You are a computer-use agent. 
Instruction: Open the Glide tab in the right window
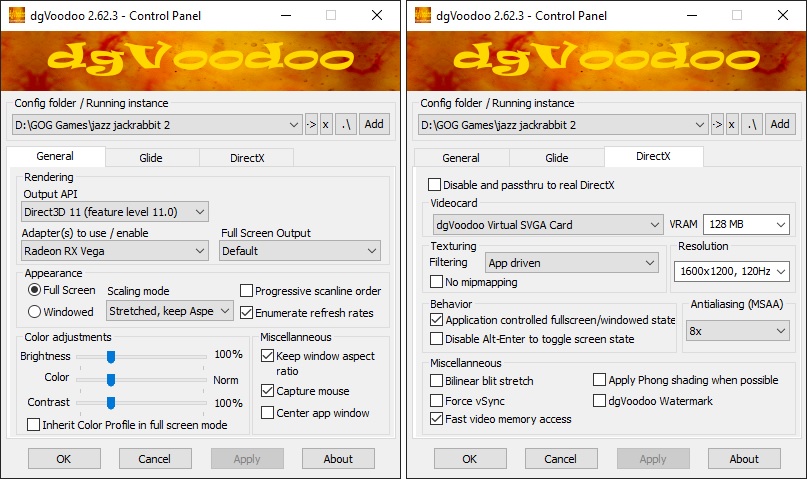pos(557,158)
